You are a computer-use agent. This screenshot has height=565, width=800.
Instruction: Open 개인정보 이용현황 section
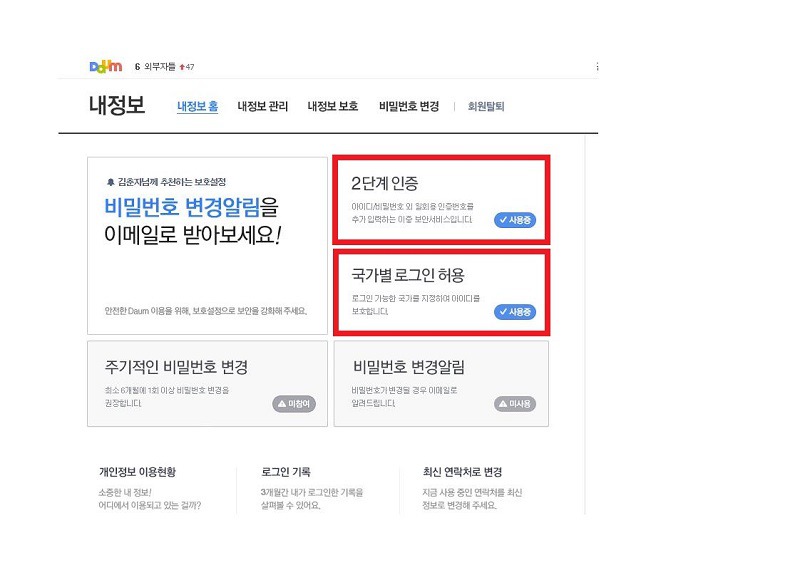[x=137, y=472]
